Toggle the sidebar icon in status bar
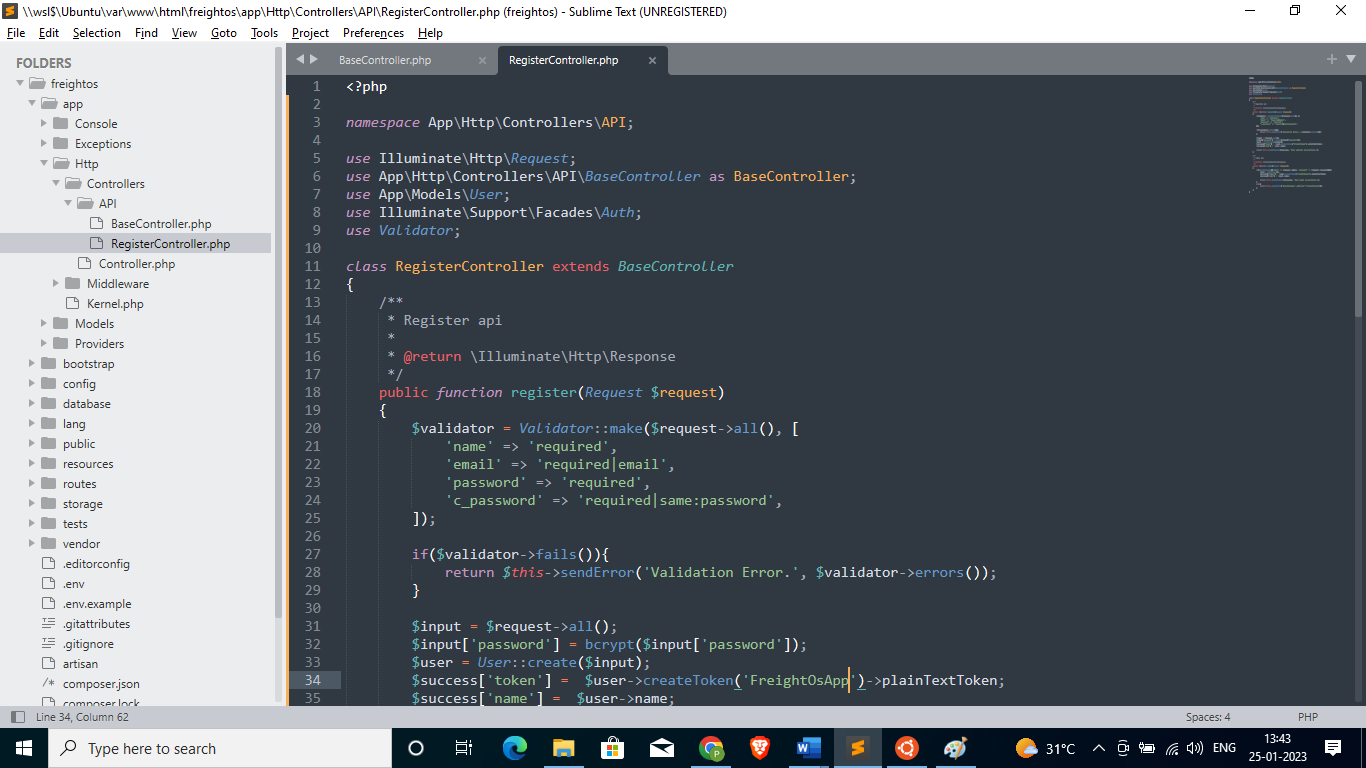 pyautogui.click(x=17, y=717)
